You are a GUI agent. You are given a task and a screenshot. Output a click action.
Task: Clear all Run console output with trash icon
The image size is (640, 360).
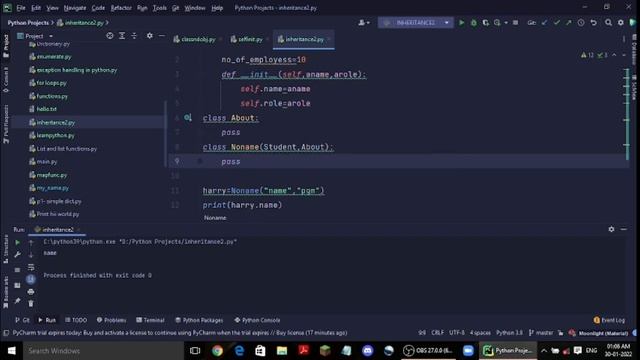click(31, 304)
